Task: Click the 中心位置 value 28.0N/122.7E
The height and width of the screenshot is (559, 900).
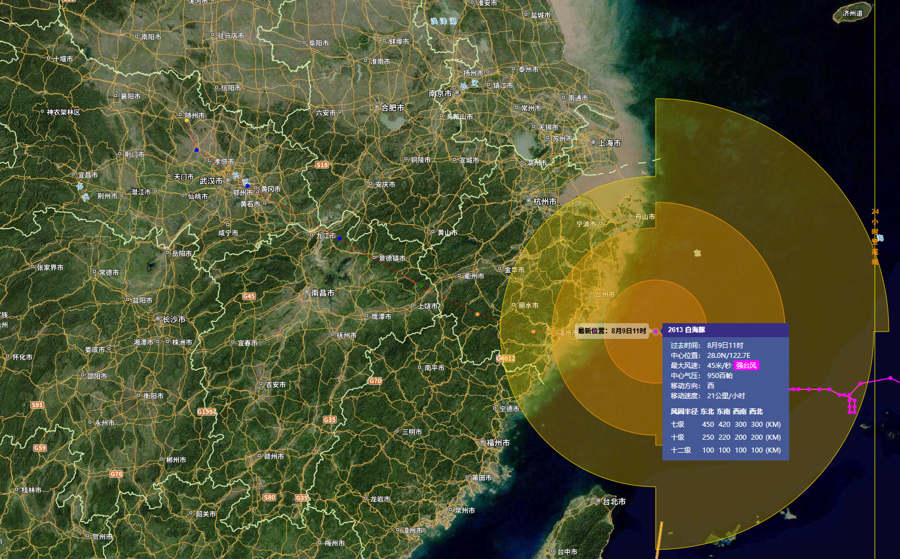Action: coord(728,355)
